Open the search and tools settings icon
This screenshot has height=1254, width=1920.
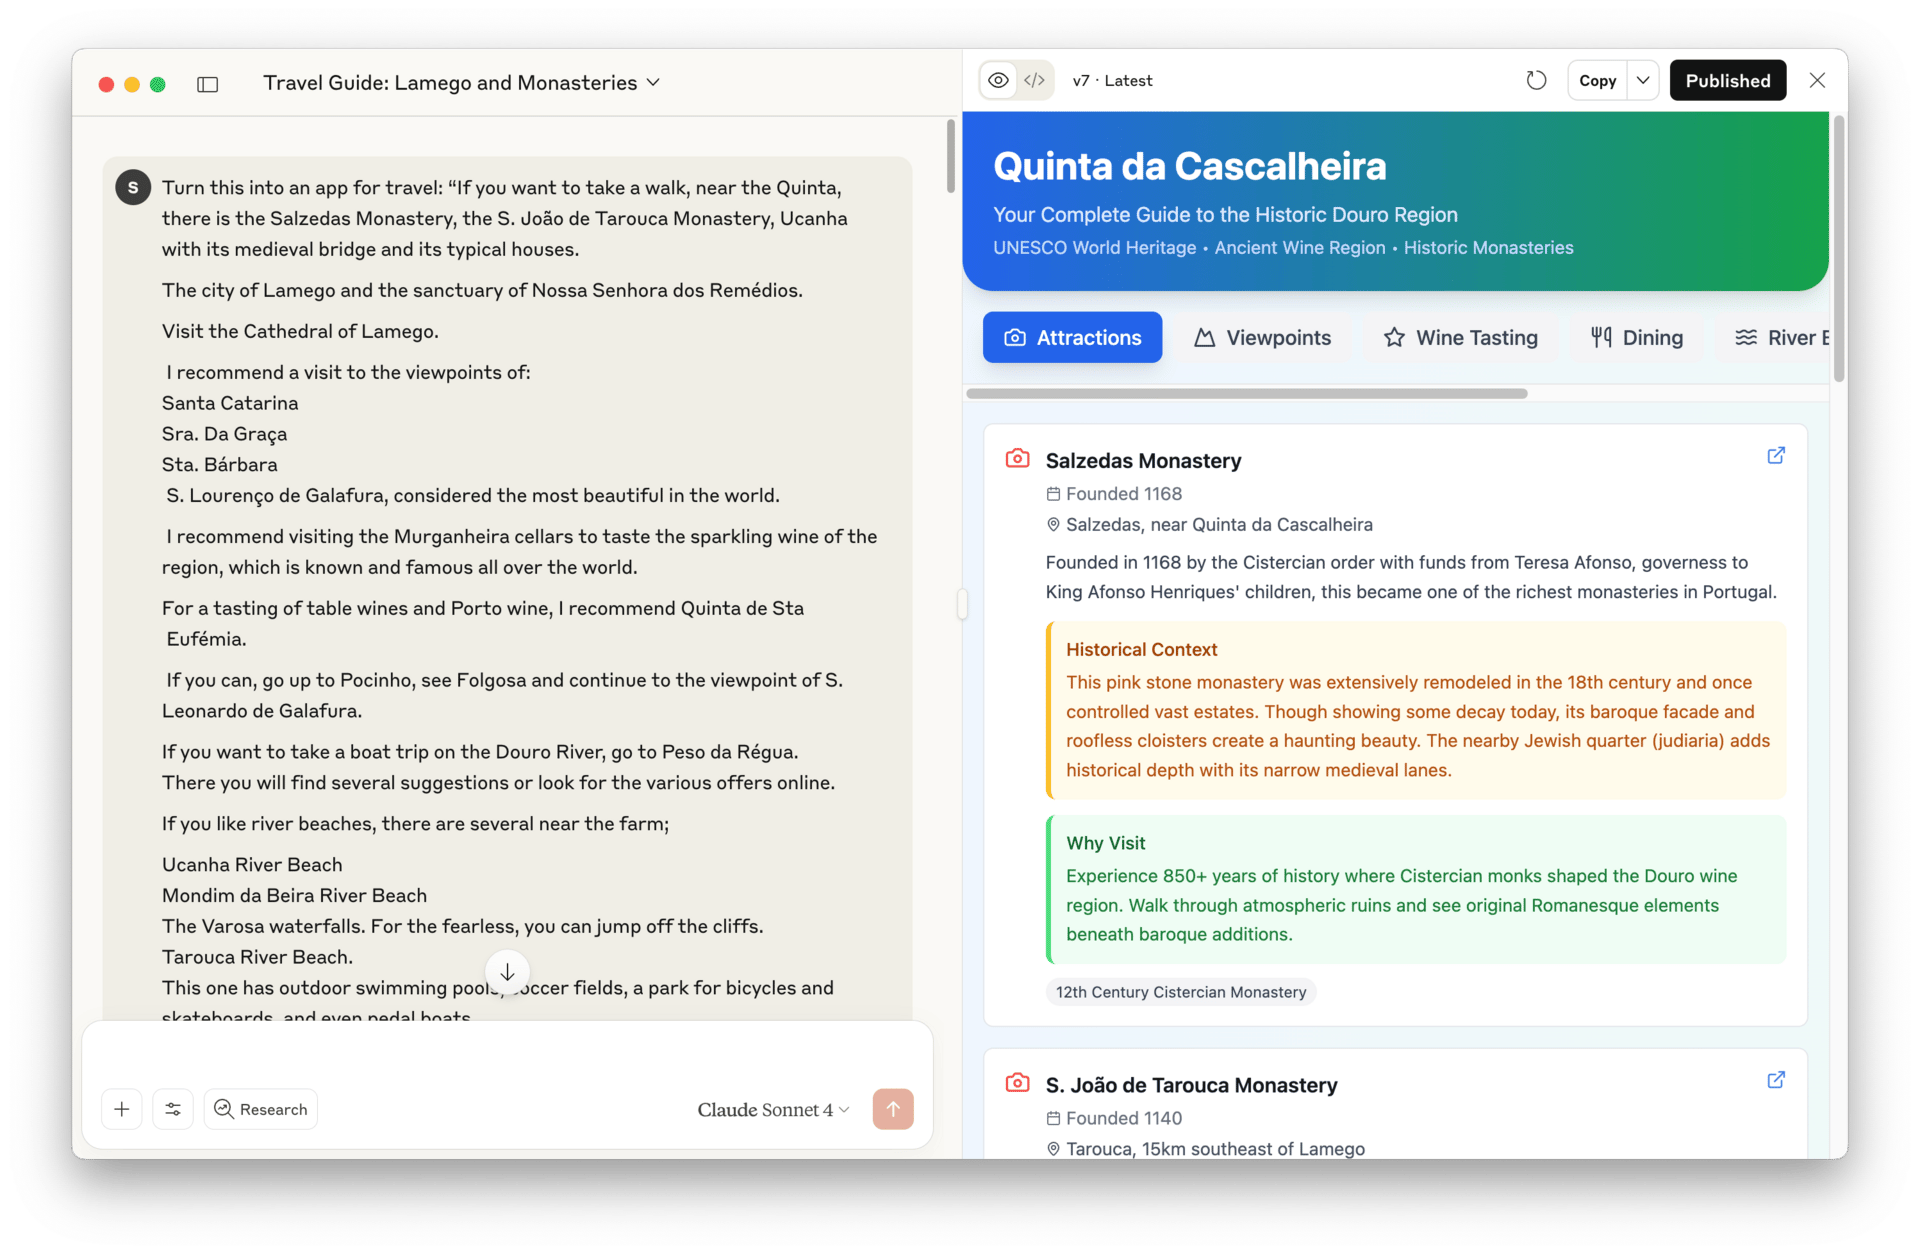coord(173,1109)
